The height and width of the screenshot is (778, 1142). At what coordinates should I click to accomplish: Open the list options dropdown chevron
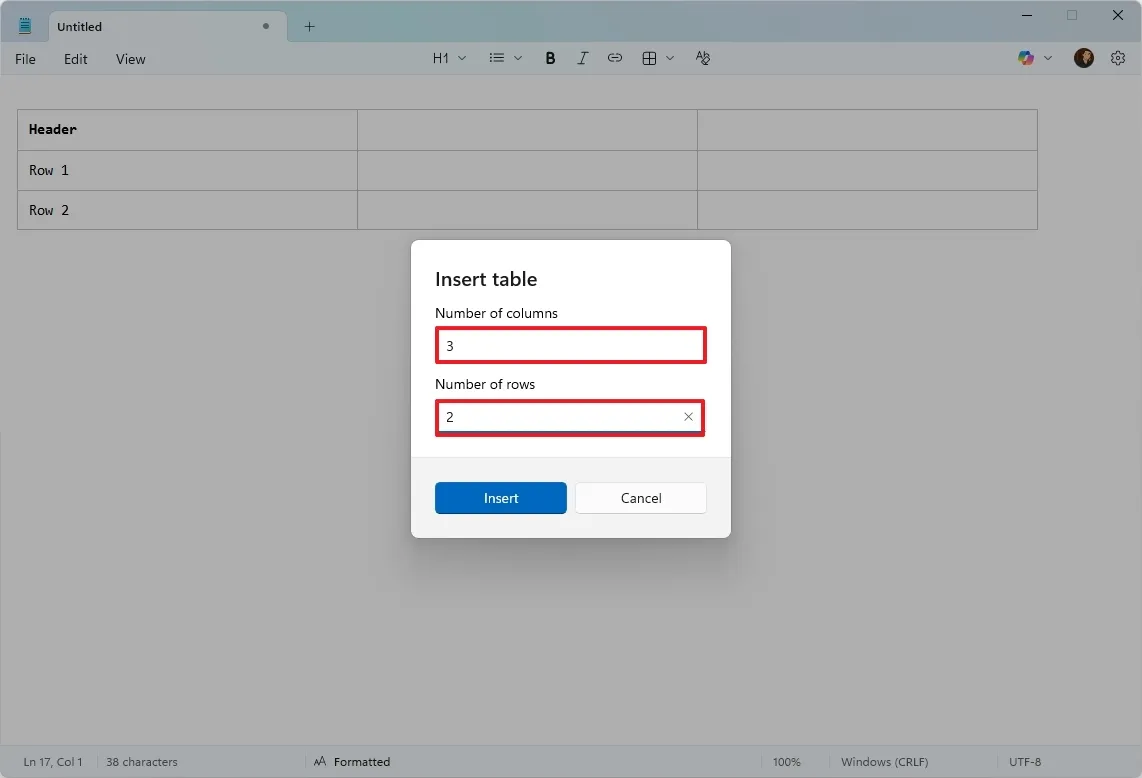click(x=518, y=58)
